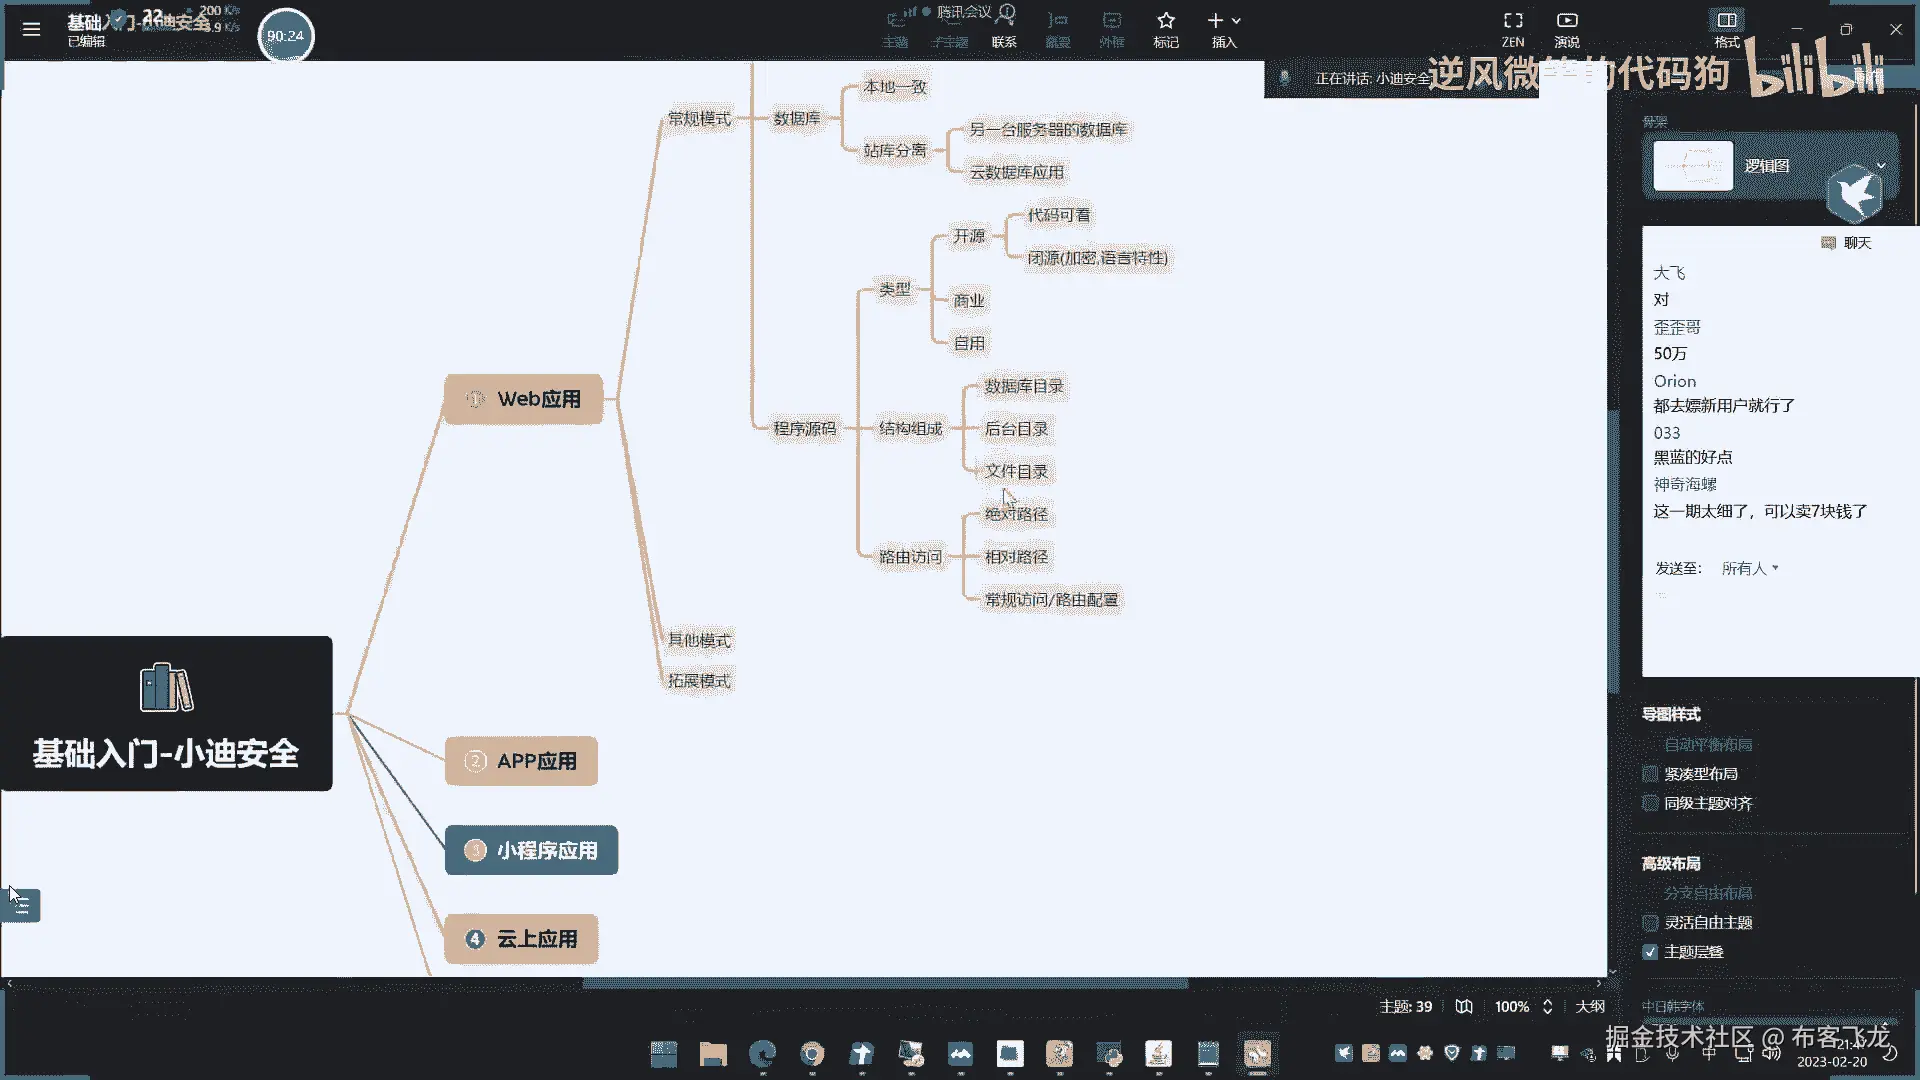Enable 同级主题对齐 checkbox
This screenshot has width=1920, height=1080.
(1651, 803)
